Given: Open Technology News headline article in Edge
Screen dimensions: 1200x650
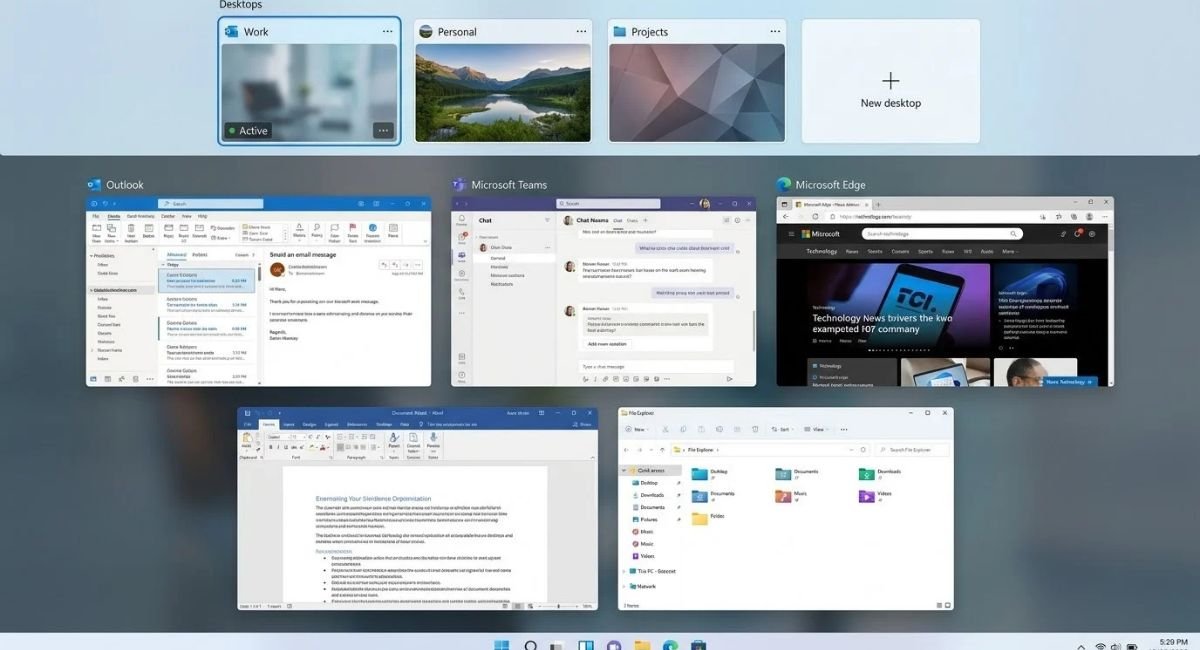Looking at the screenshot, I should (883, 324).
